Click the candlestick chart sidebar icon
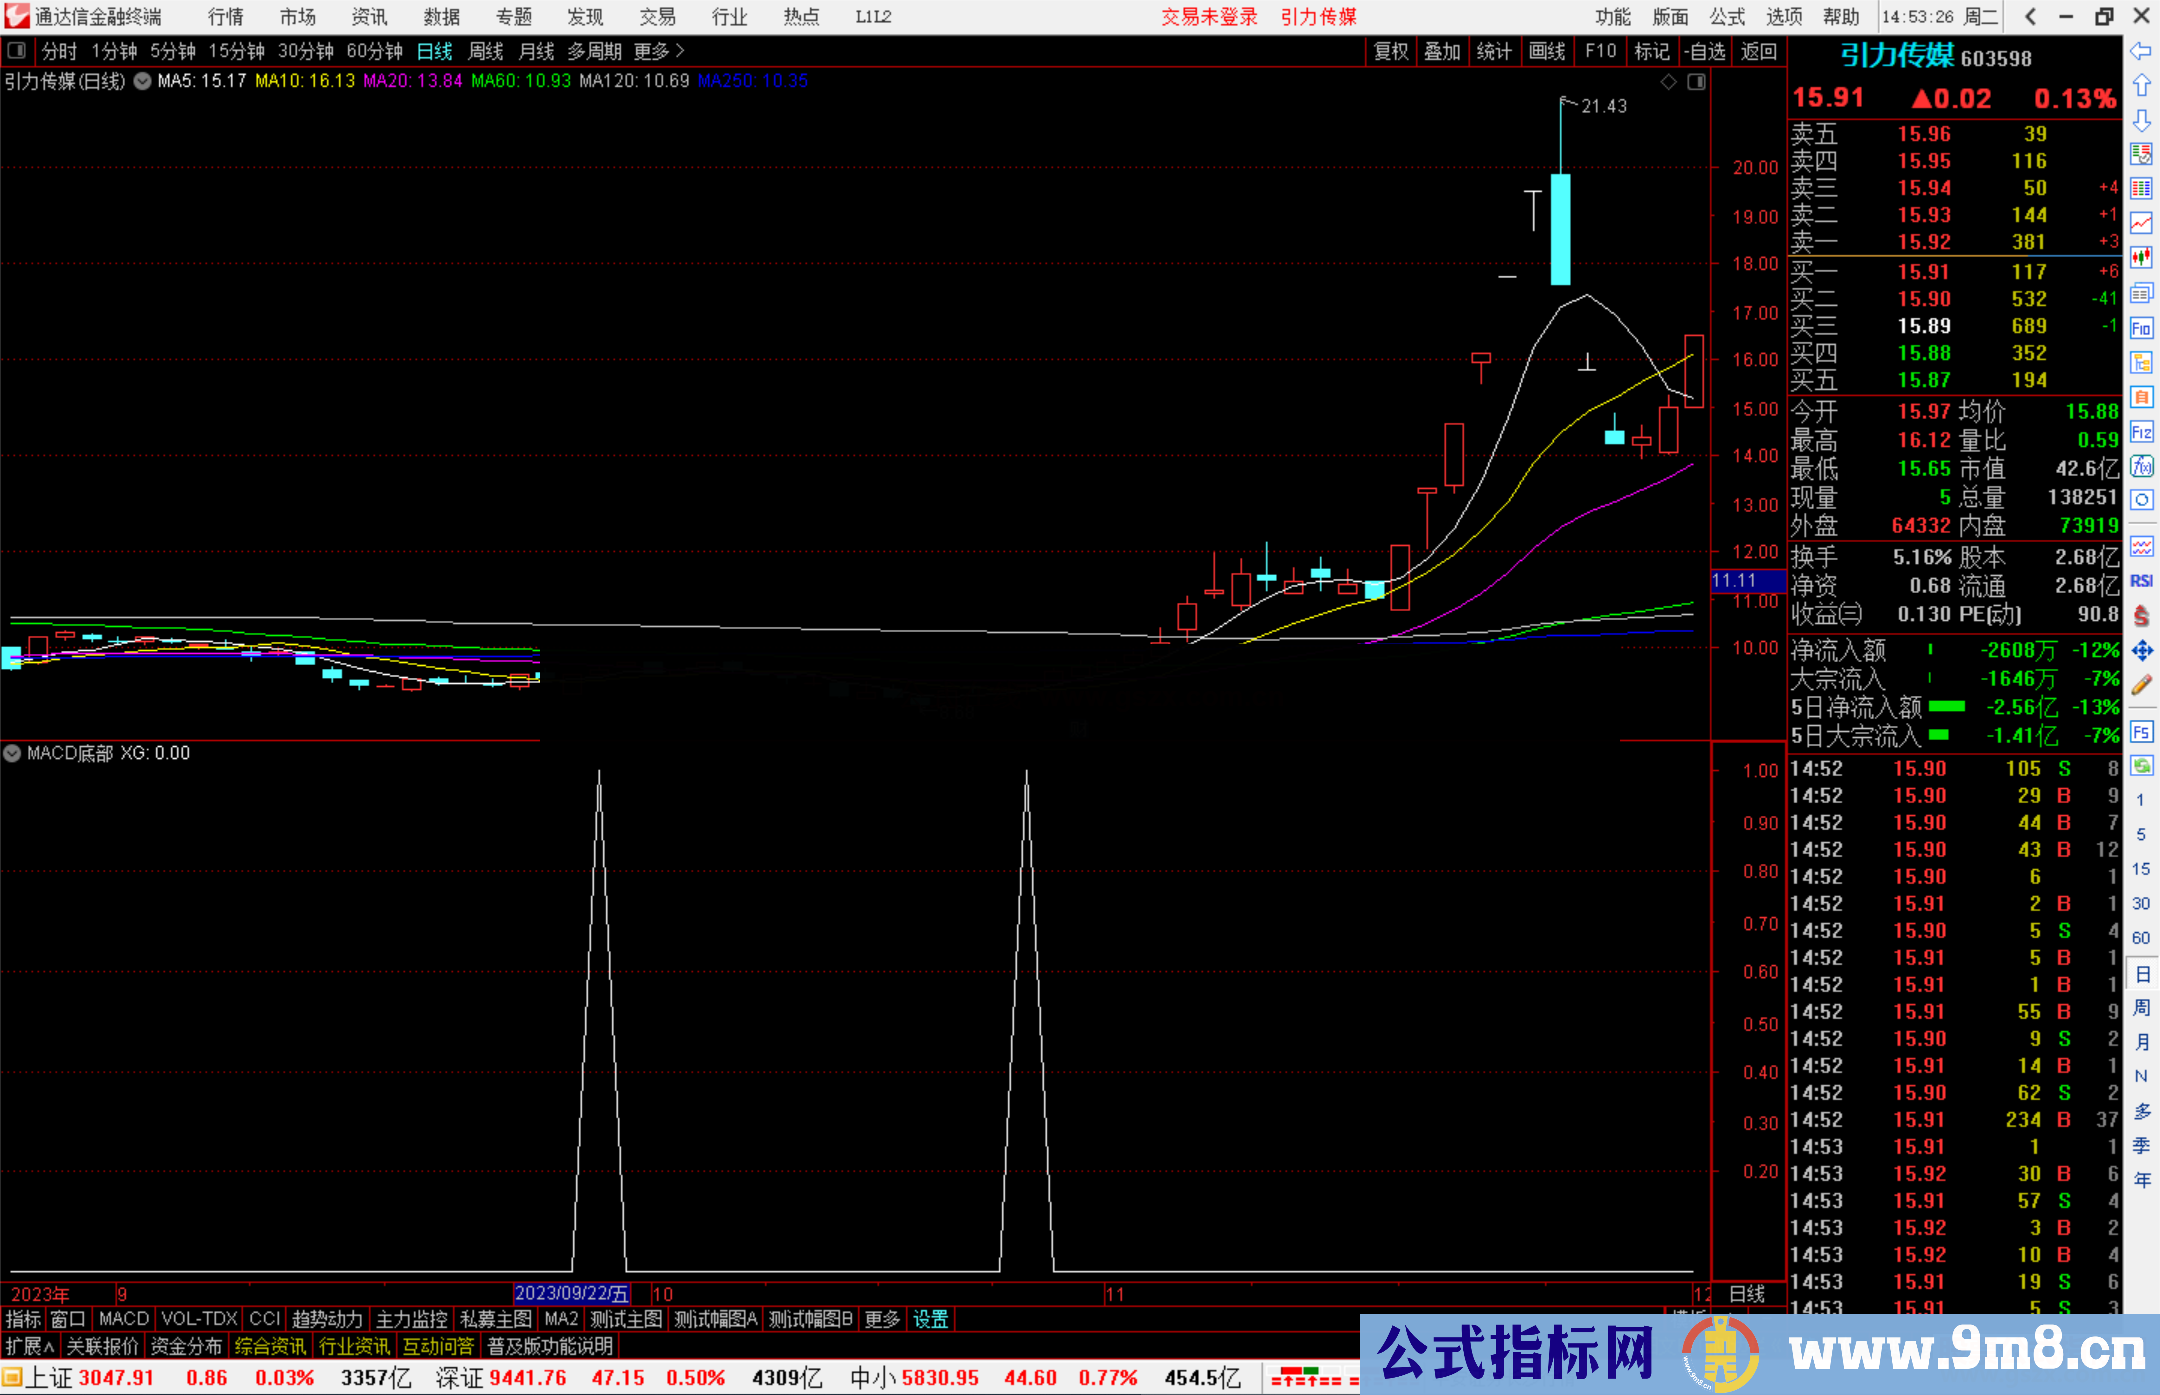This screenshot has width=2160, height=1395. click(2141, 257)
